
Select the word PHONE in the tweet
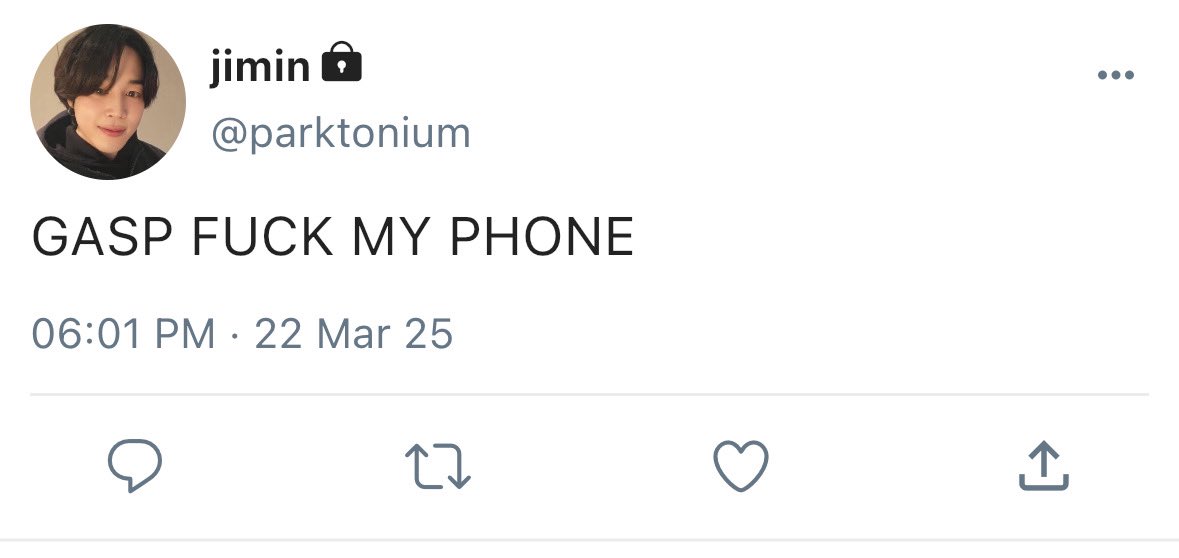pyautogui.click(x=542, y=237)
